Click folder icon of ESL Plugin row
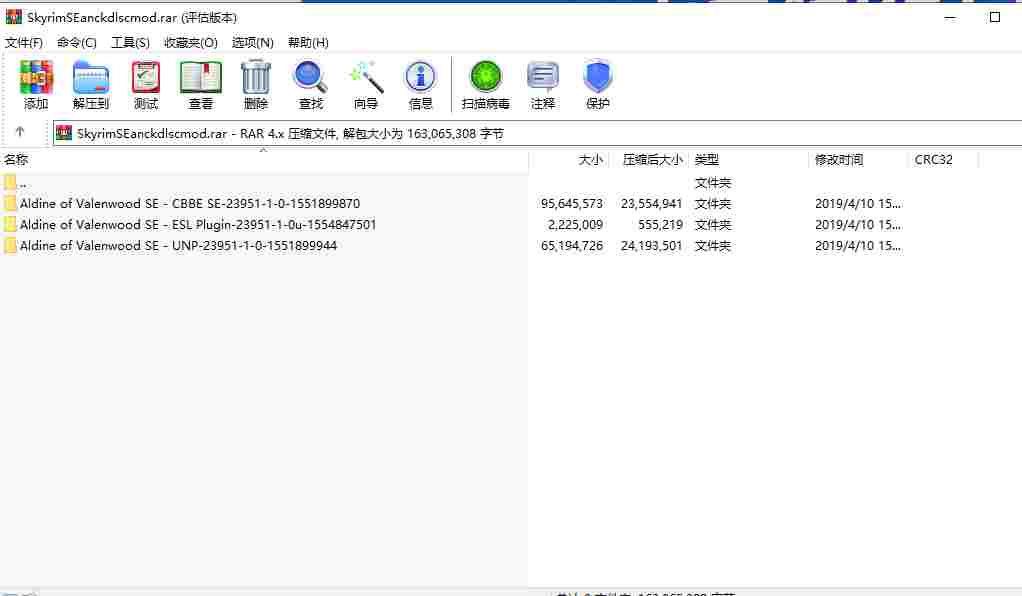The height and width of the screenshot is (596, 1022). point(10,224)
